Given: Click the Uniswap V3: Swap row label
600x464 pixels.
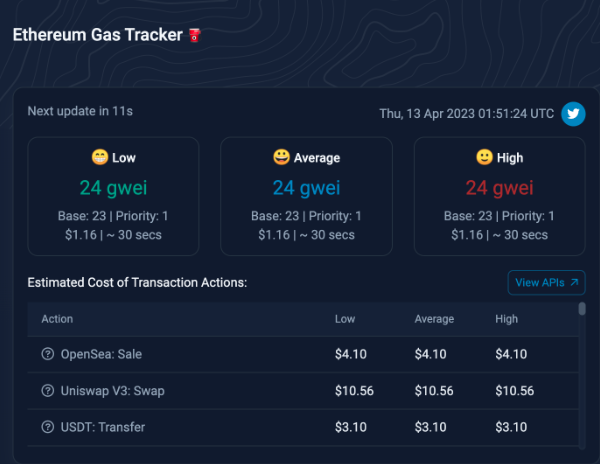Looking at the screenshot, I should pyautogui.click(x=113, y=391).
